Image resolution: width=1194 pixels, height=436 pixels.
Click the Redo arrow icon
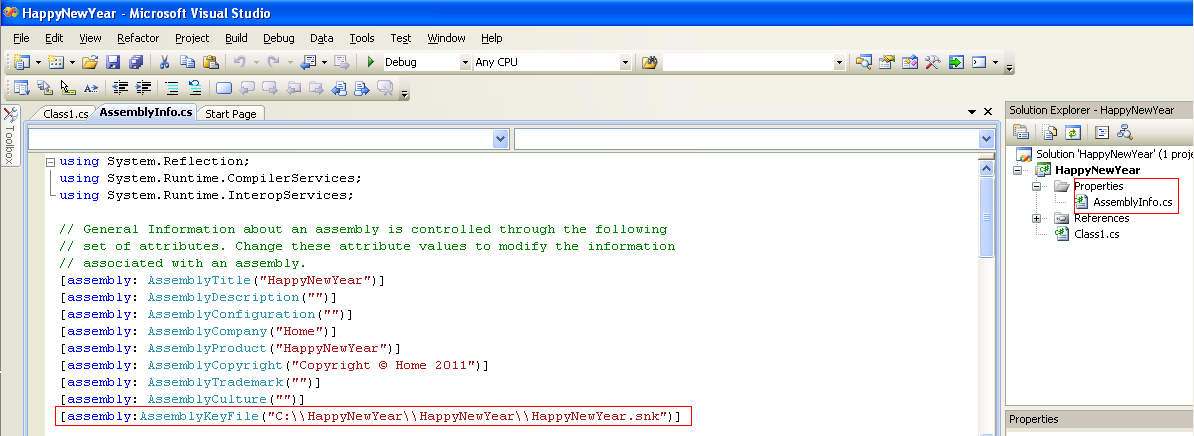pyautogui.click(x=273, y=62)
